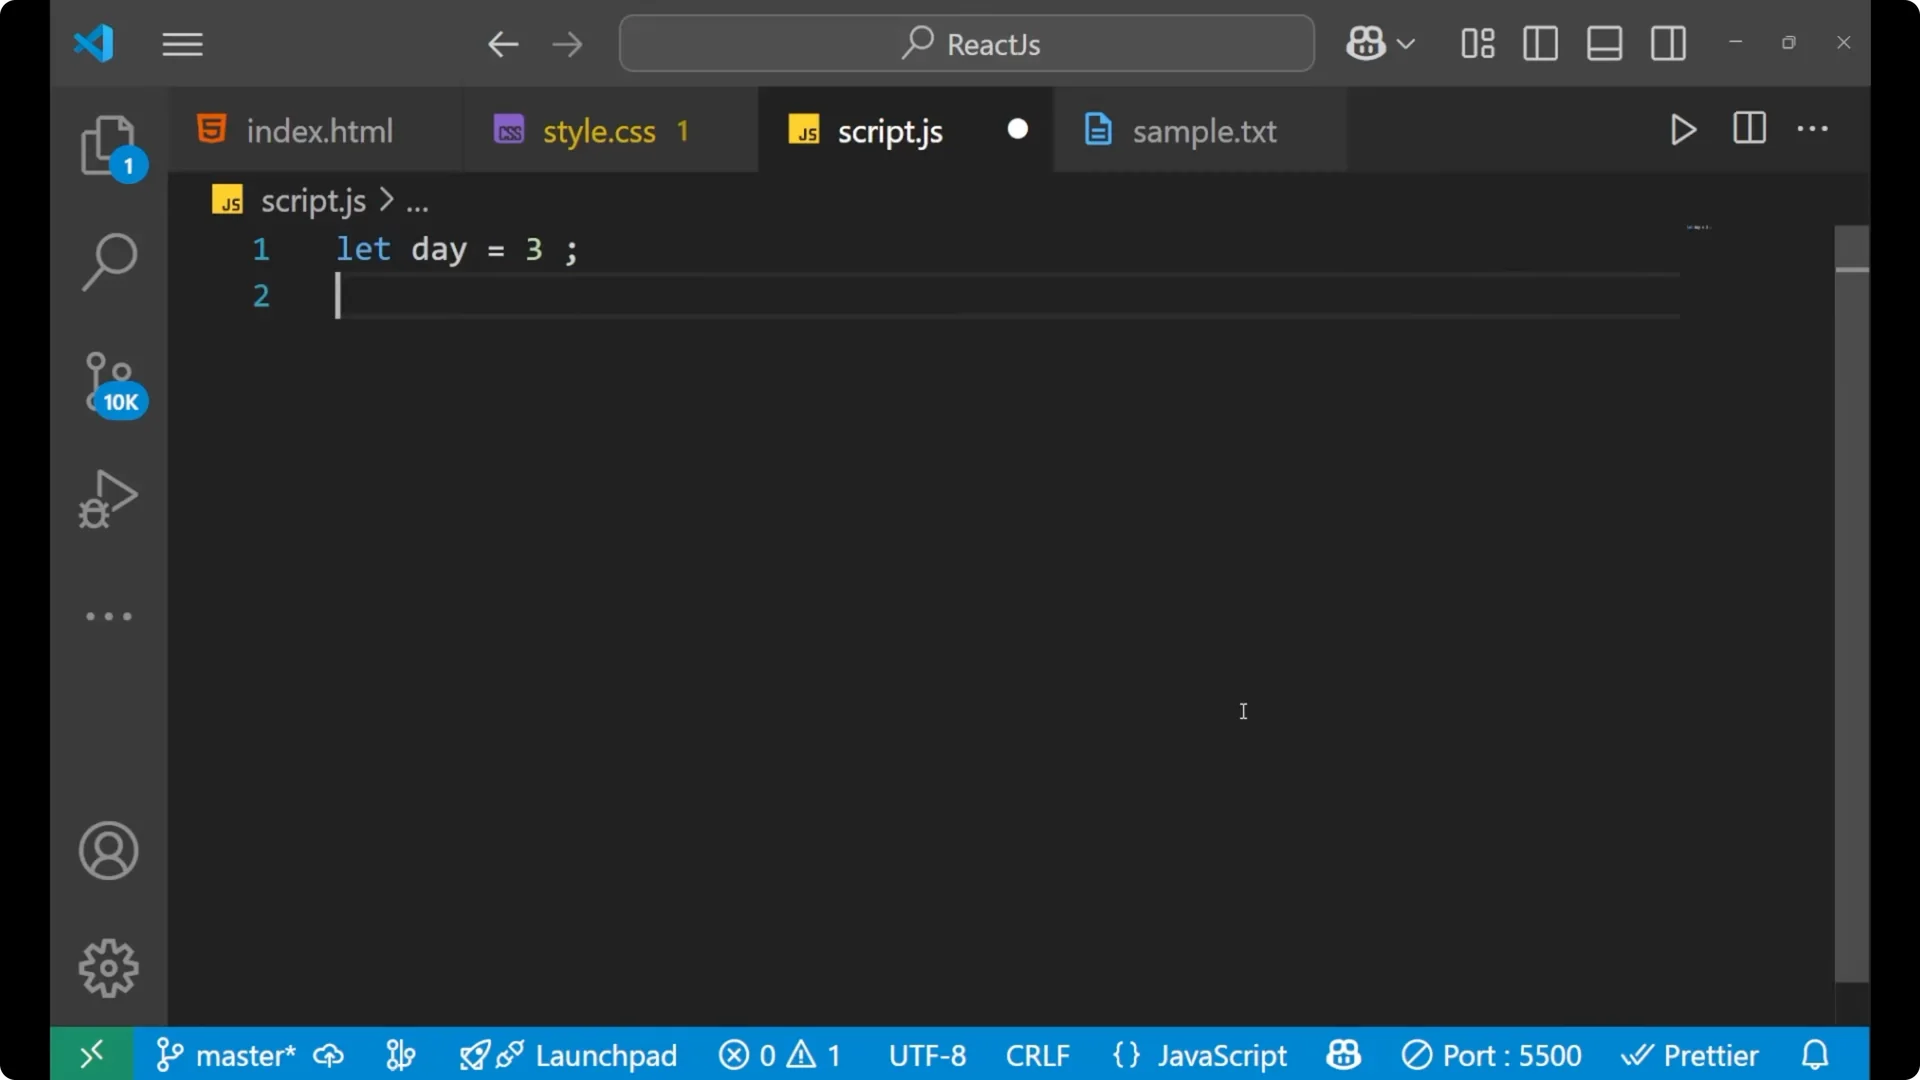Toggle the panel layout visibility
The image size is (1920, 1080).
tap(1604, 43)
